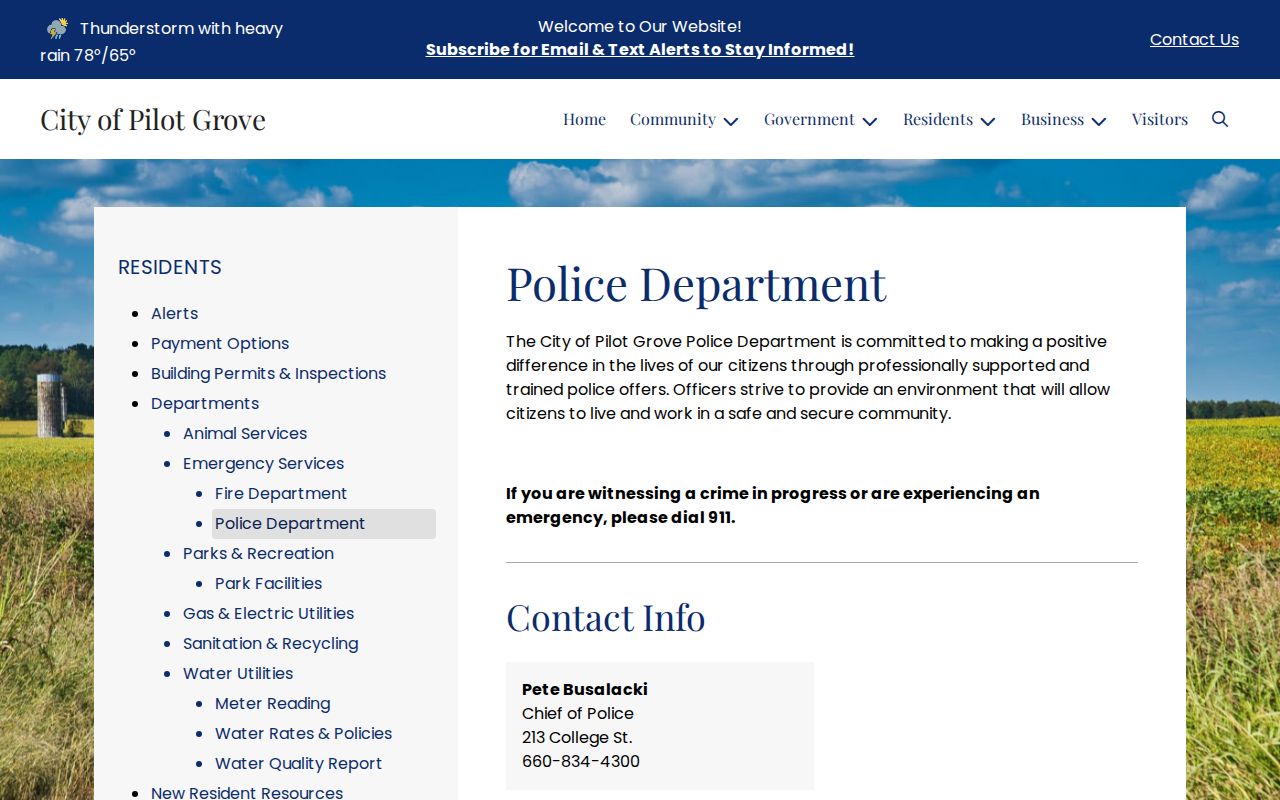The image size is (1280, 800).
Task: Click the RESIDENTS sidebar heading
Action: (x=170, y=267)
